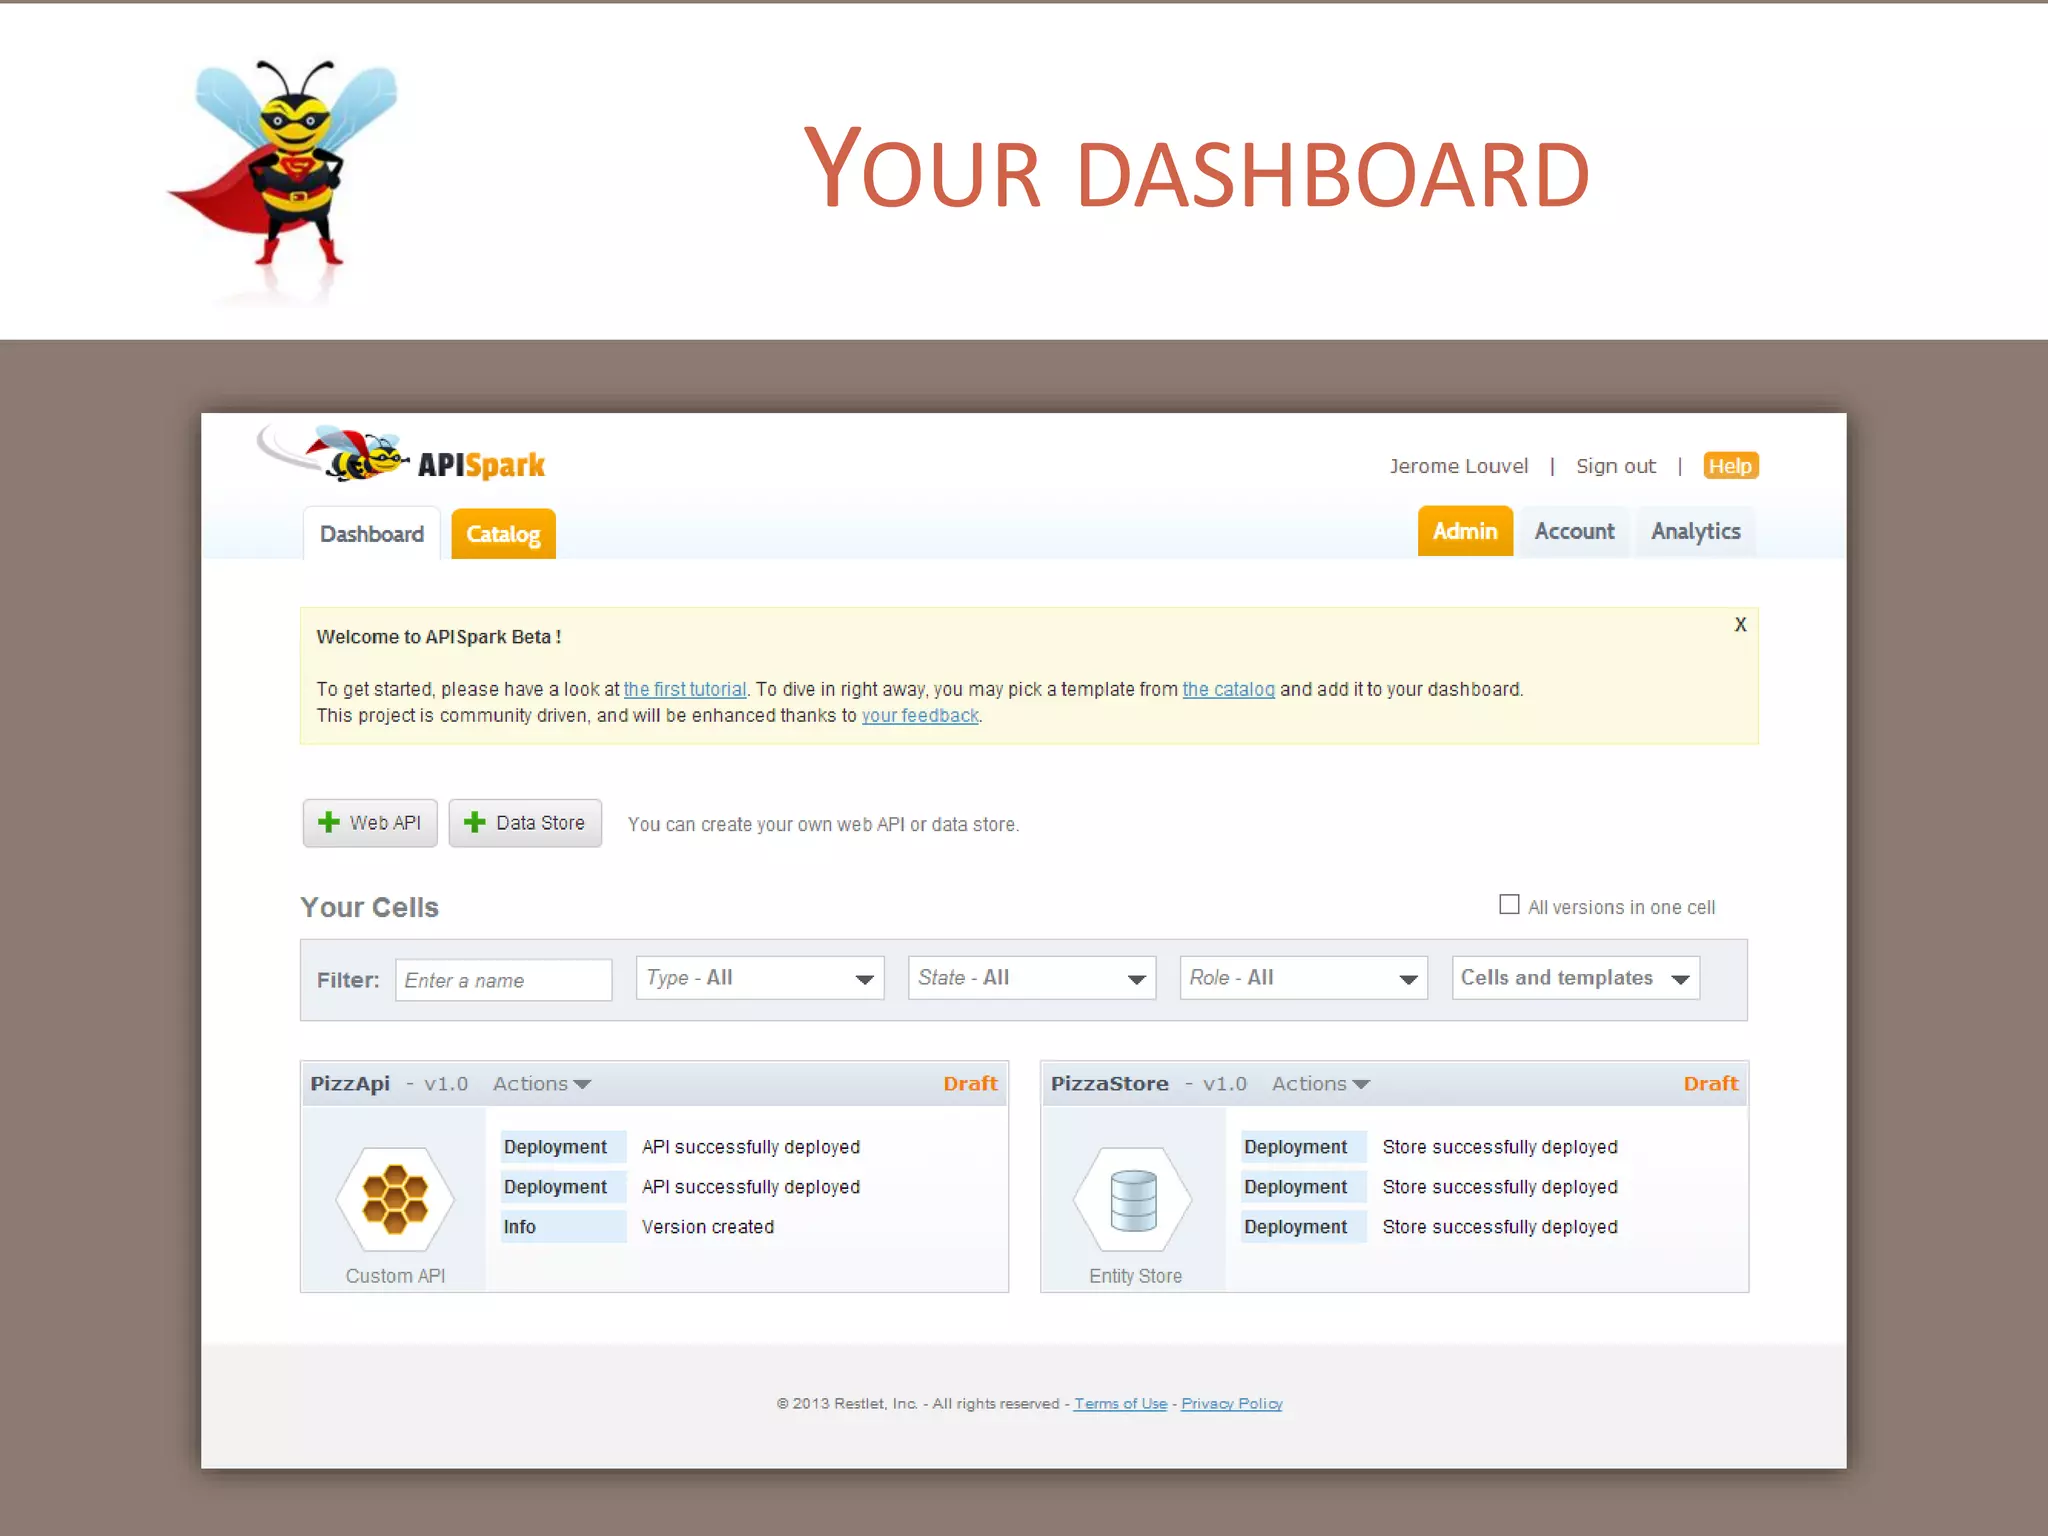
Task: Click the PizzaStore database Entity Store icon
Action: (1133, 1199)
